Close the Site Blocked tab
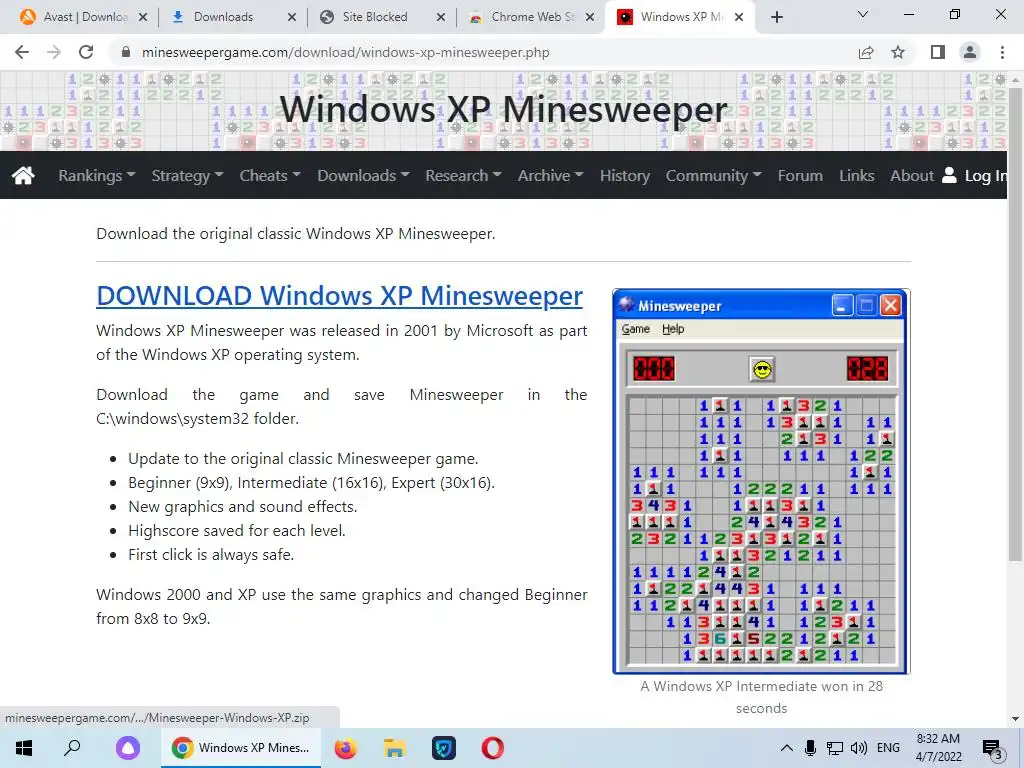Screen dimensions: 1024x768 441,17
